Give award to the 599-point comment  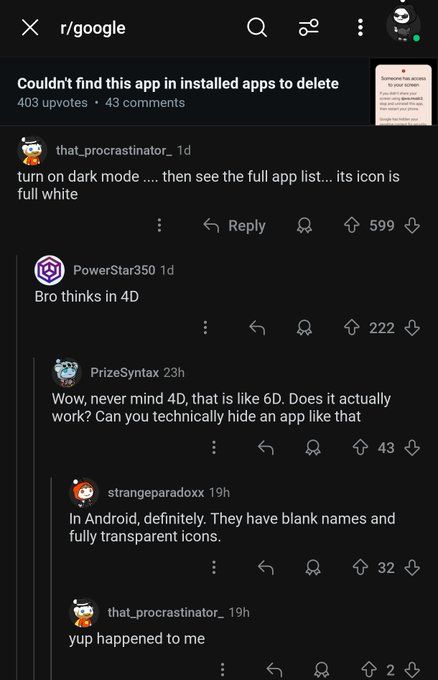[304, 226]
